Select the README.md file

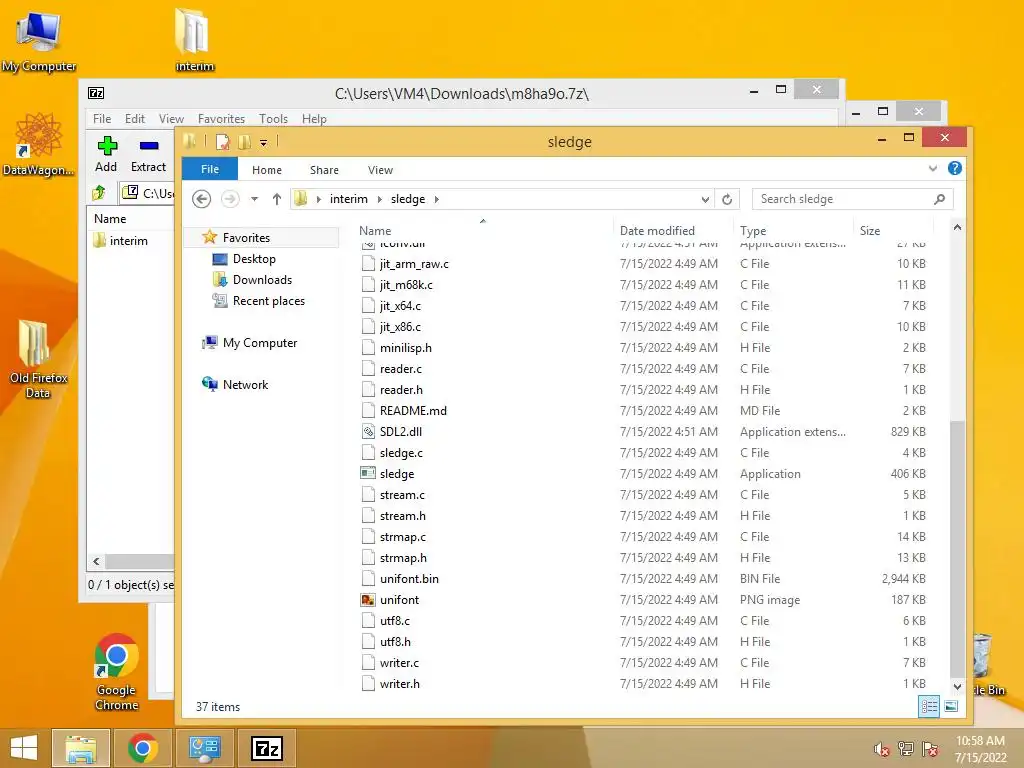pos(413,411)
